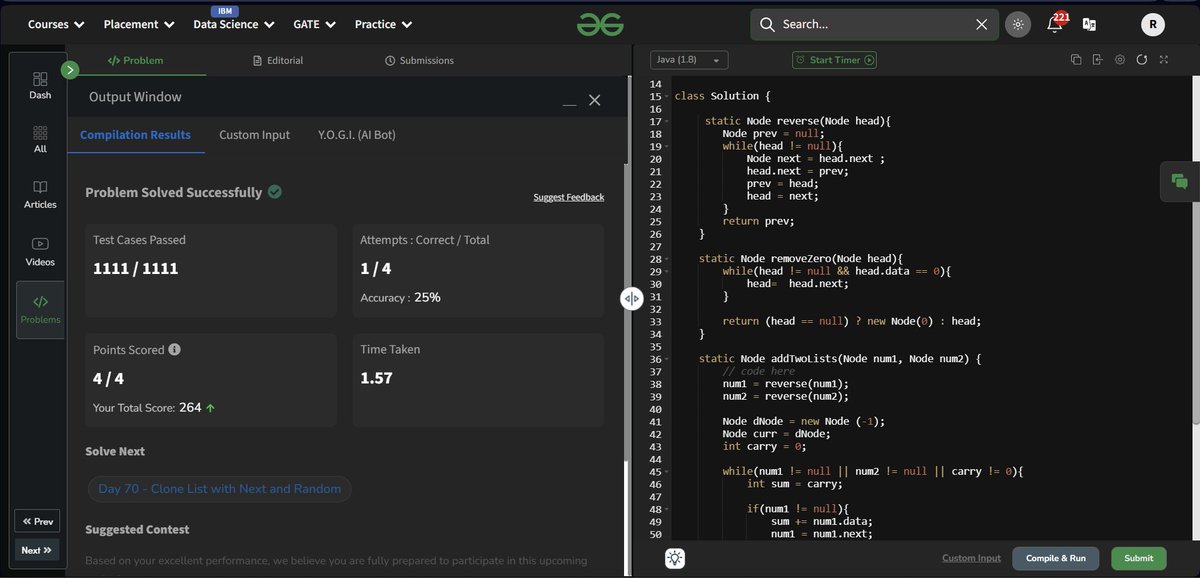Screen dimensions: 1200x578
Task: Open the chat bubble side widget
Action: click(1180, 181)
